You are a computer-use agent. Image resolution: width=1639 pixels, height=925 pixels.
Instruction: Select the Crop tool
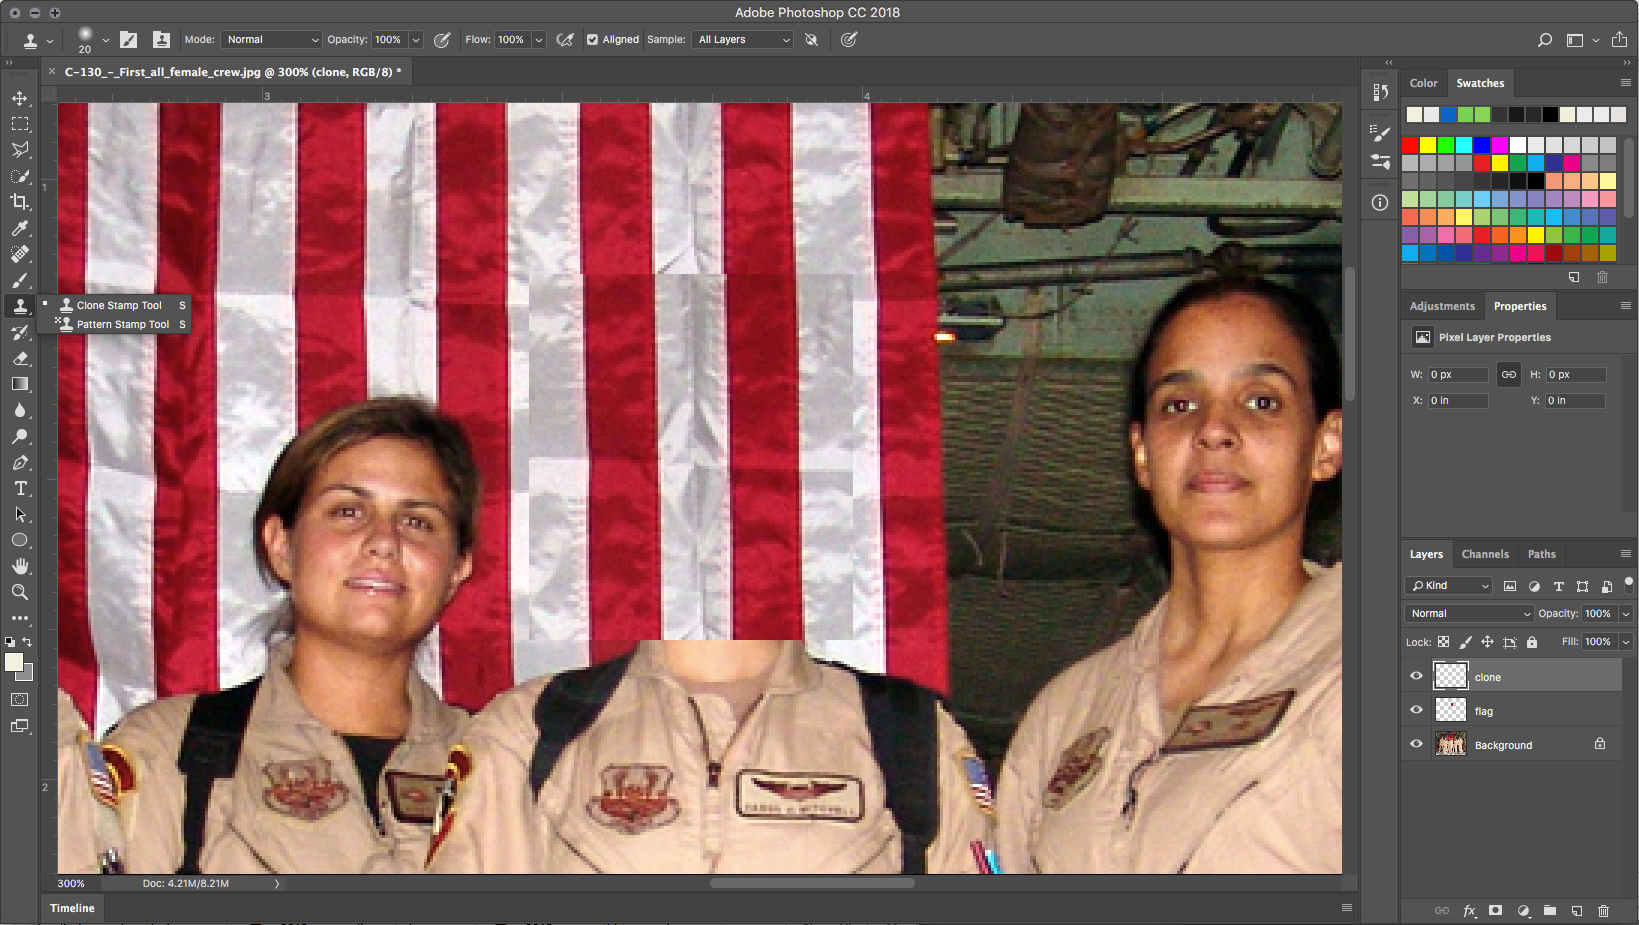pyautogui.click(x=20, y=202)
